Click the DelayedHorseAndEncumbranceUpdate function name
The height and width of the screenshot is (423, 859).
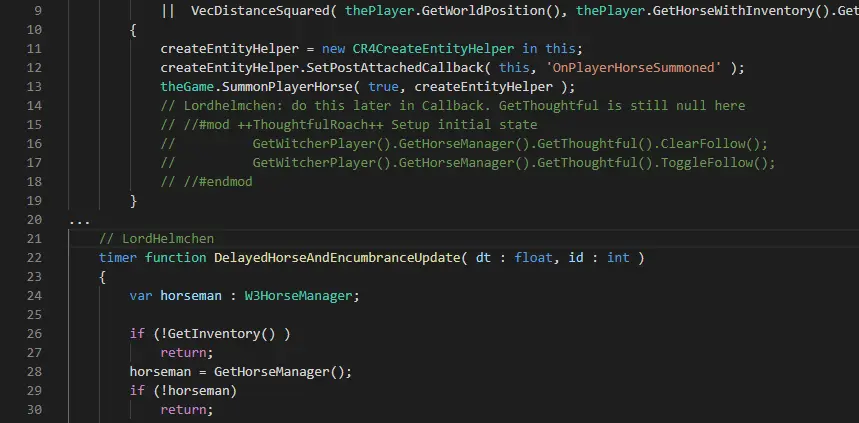pyautogui.click(x=337, y=258)
